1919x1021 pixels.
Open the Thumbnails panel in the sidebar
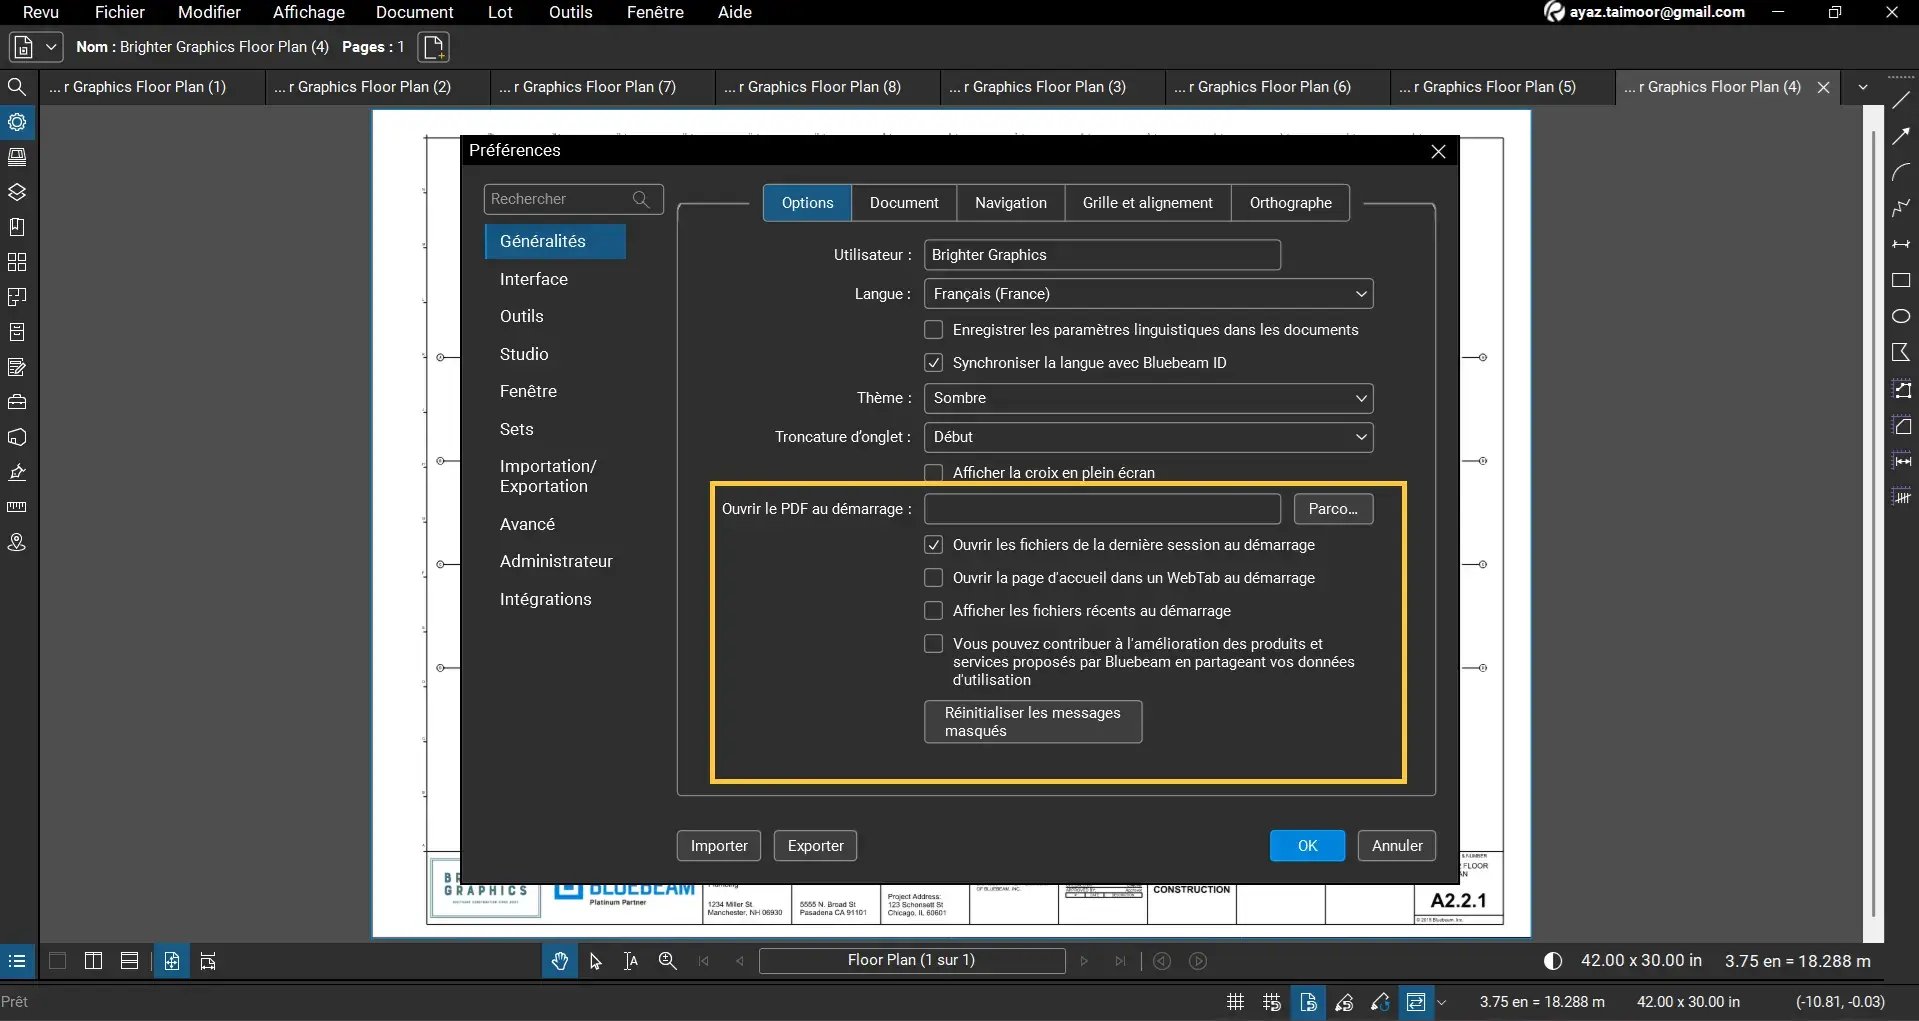(x=17, y=157)
